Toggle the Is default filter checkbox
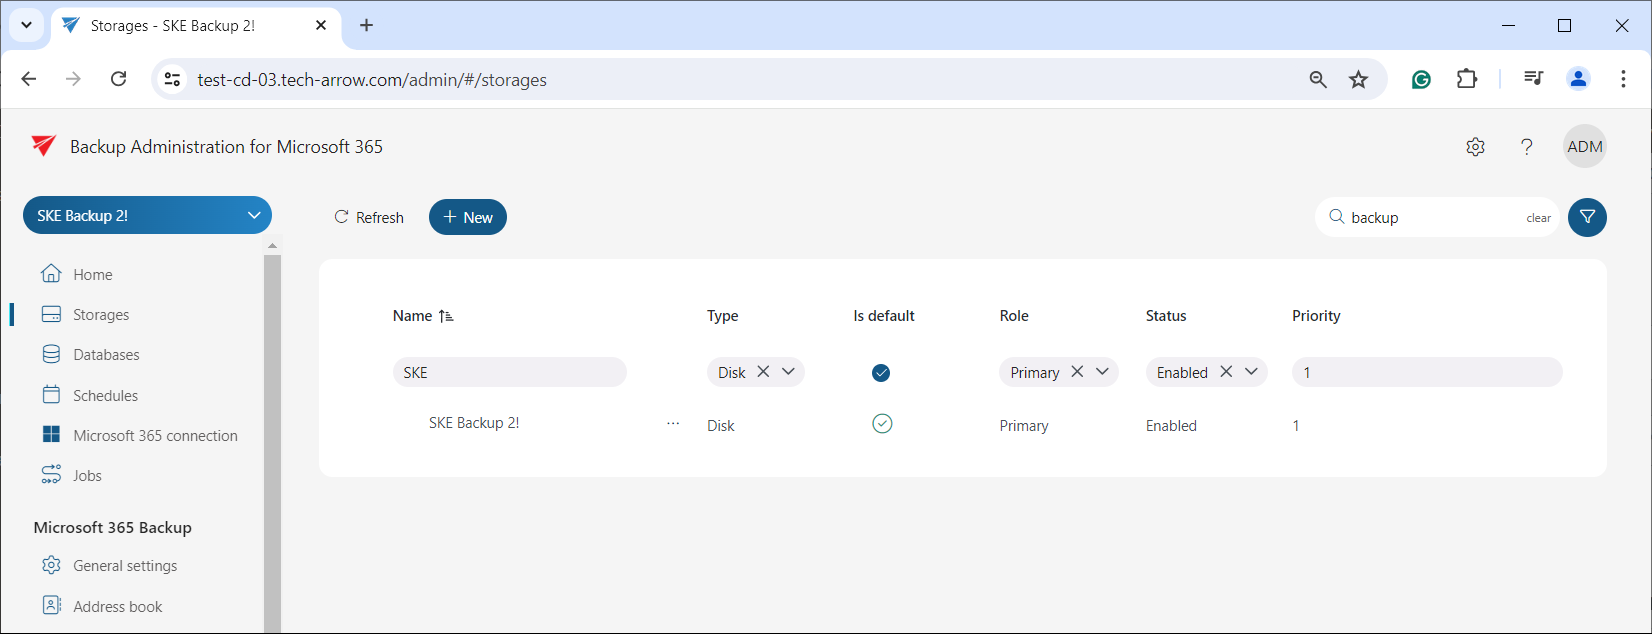 (x=881, y=373)
